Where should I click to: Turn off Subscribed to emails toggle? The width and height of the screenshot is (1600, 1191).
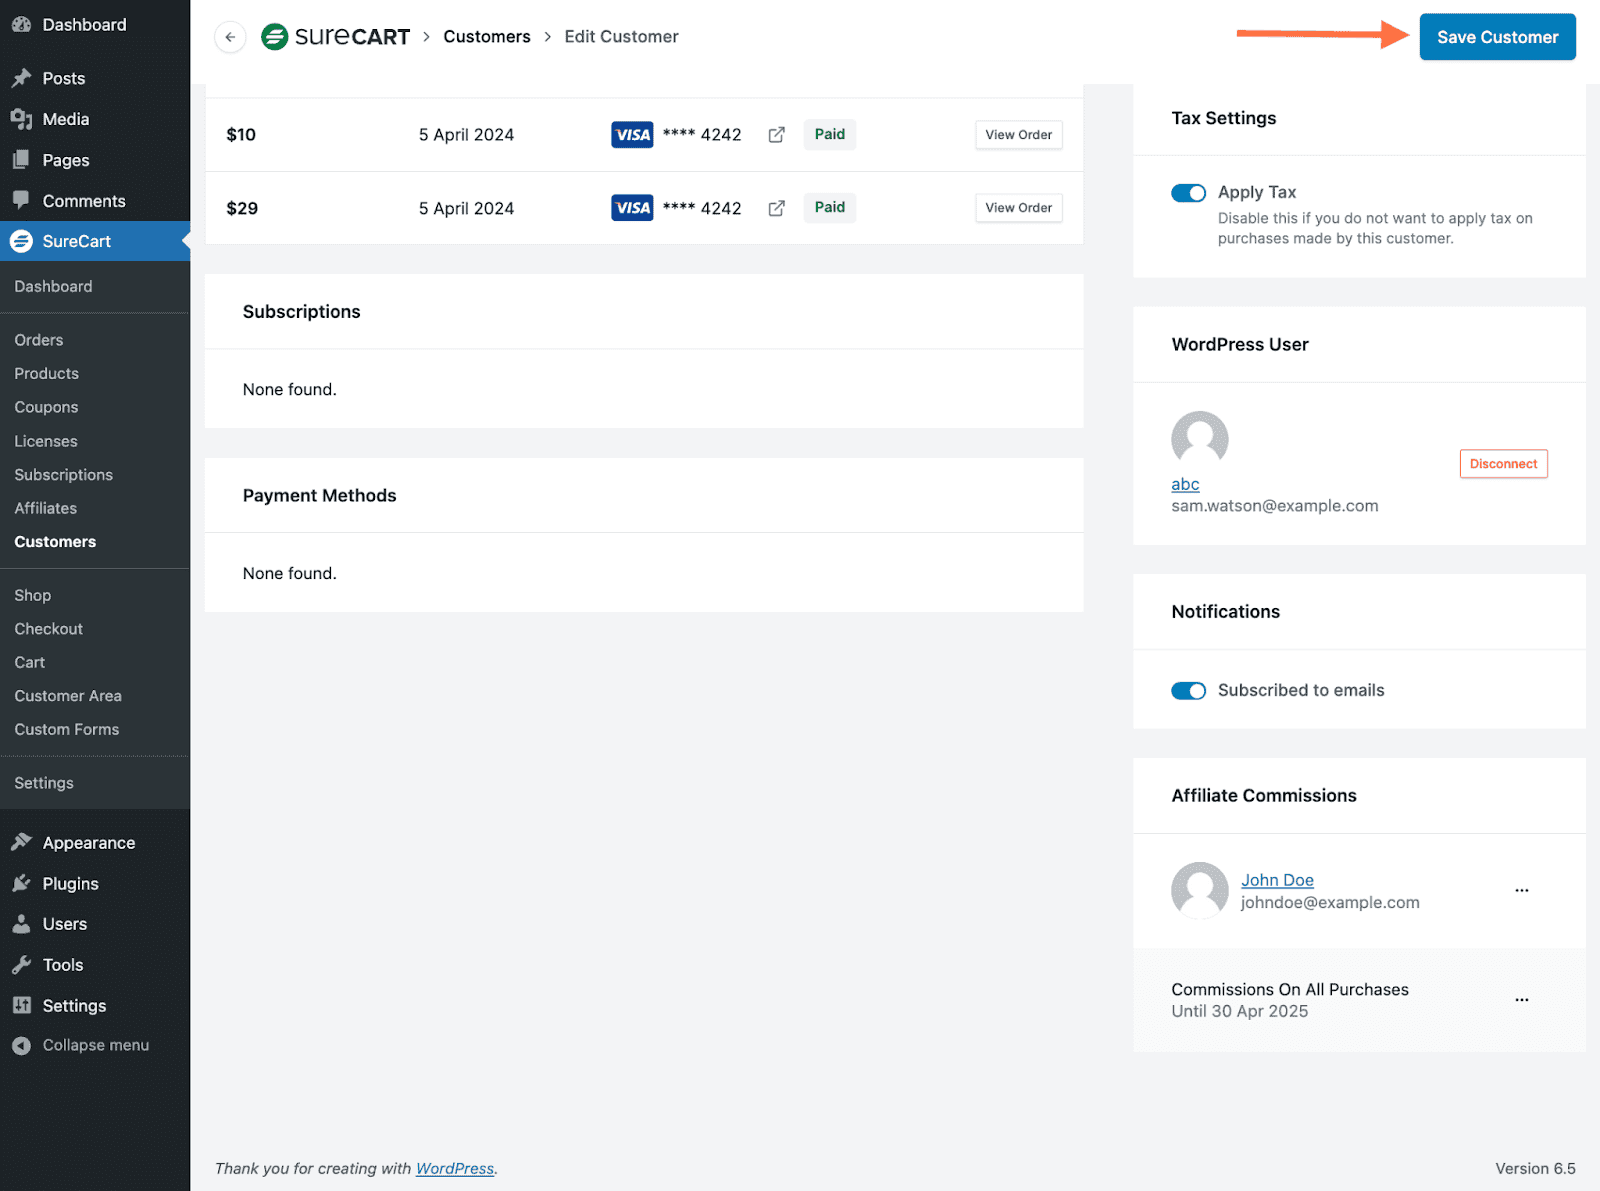point(1188,691)
